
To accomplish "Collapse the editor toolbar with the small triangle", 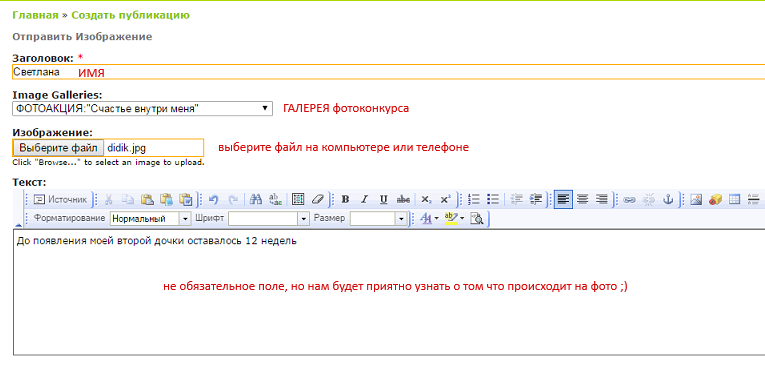I will (19, 225).
